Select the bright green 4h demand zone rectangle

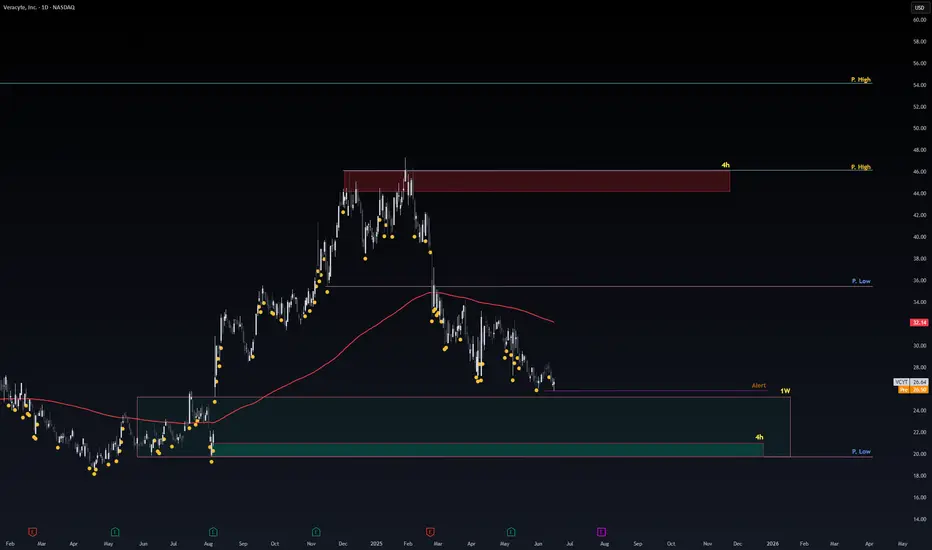pyautogui.click(x=487, y=450)
